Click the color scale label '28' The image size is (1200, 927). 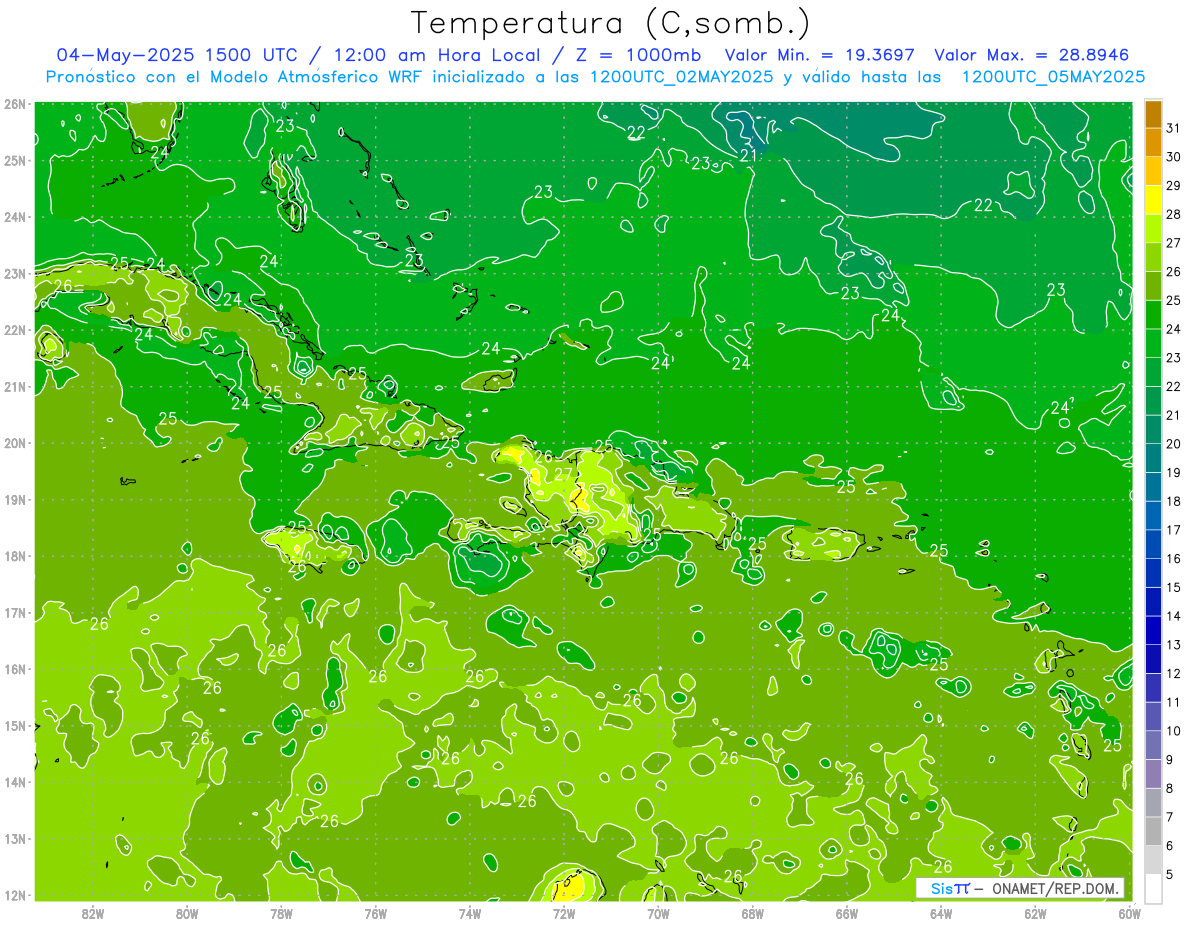tap(1173, 214)
